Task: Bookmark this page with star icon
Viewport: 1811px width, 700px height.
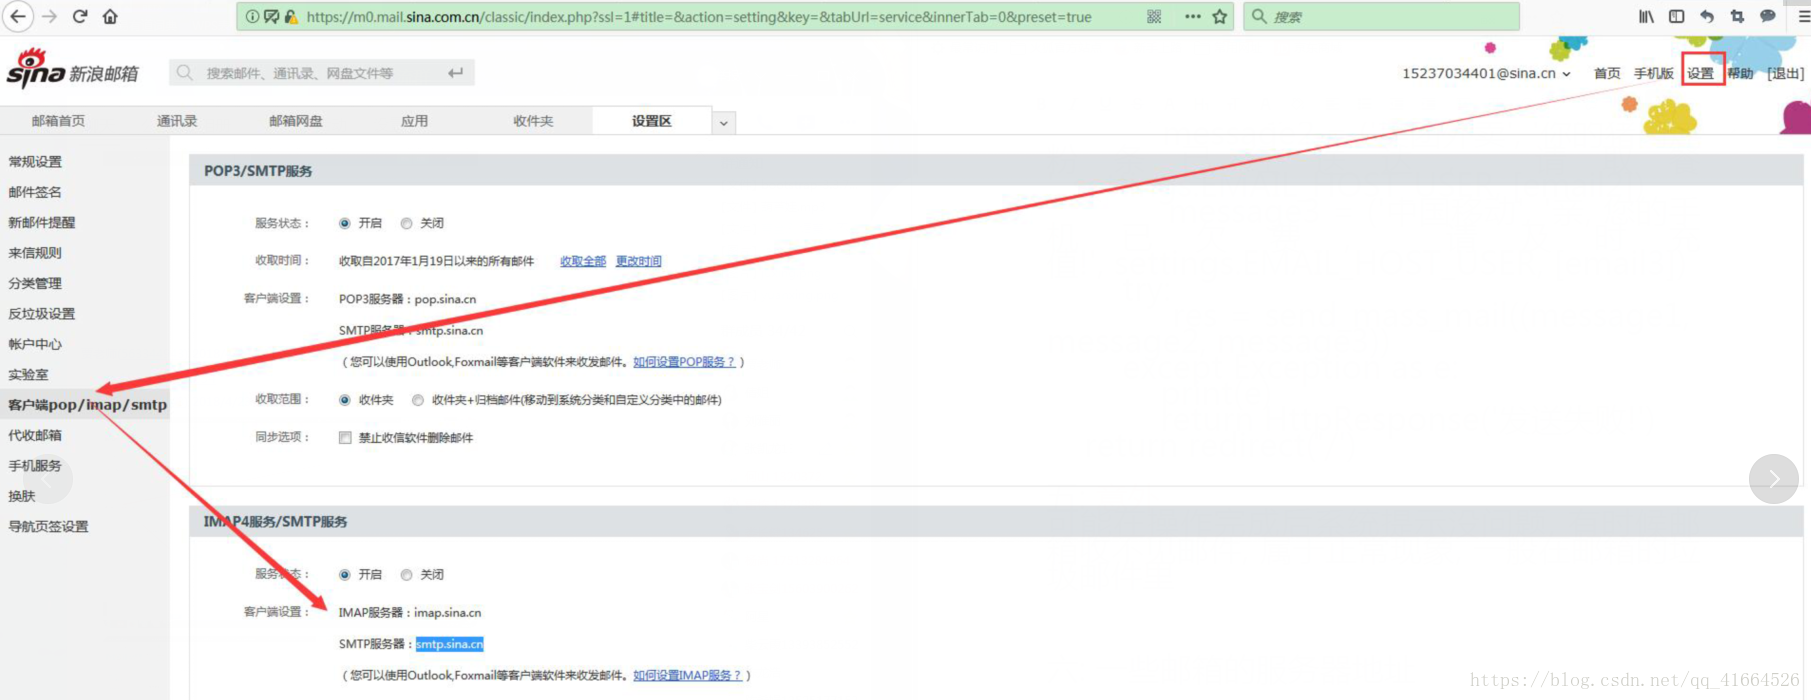Action: tap(1220, 16)
